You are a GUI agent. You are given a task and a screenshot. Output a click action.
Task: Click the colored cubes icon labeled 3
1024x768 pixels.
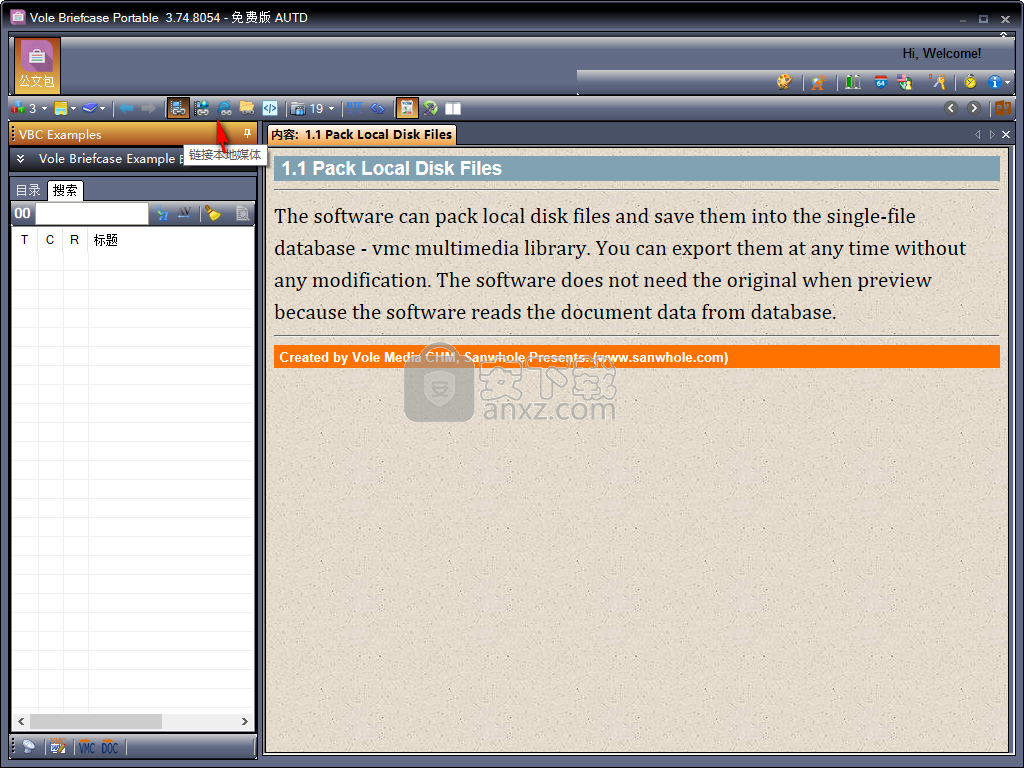coord(18,108)
